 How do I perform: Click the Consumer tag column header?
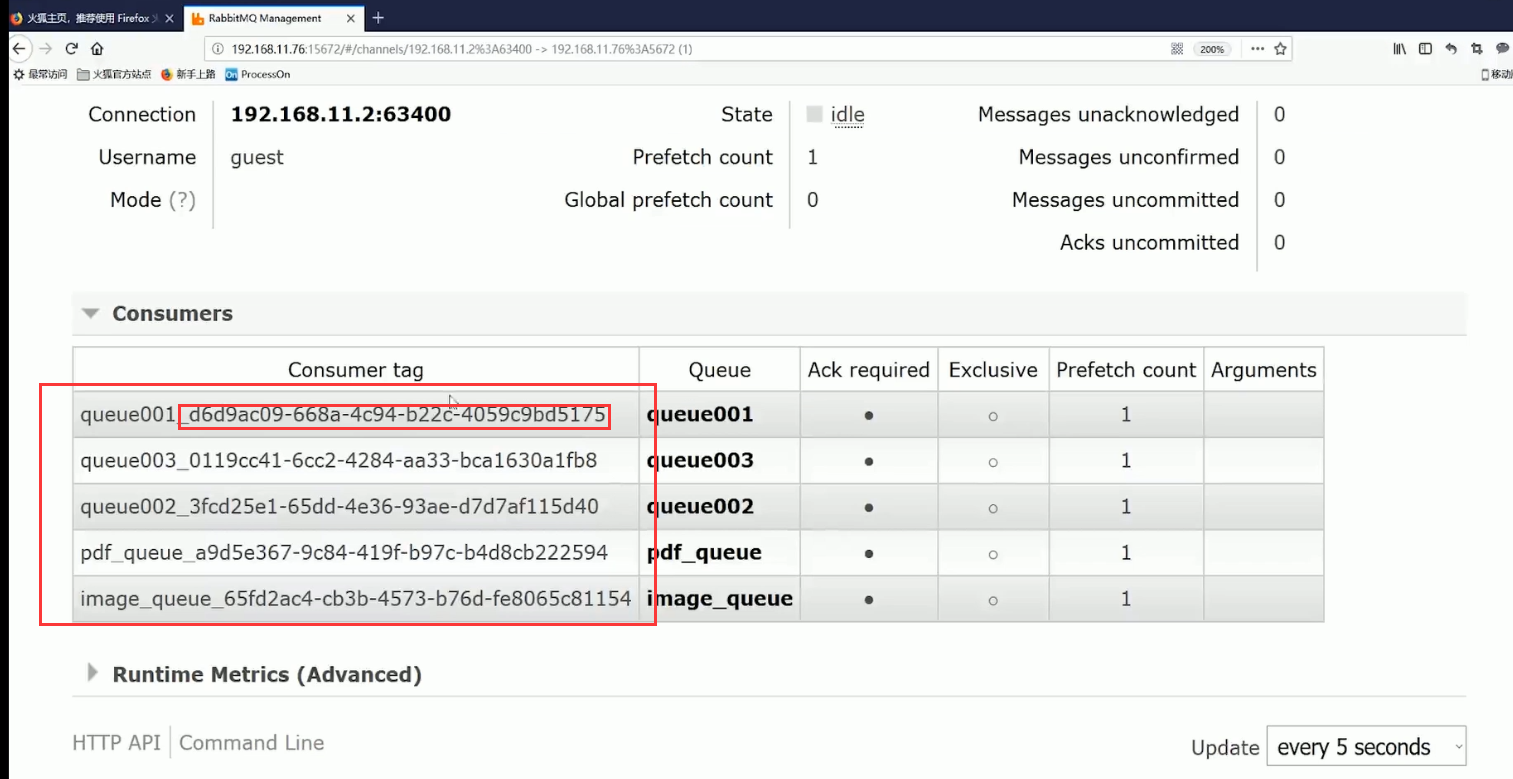coord(356,370)
